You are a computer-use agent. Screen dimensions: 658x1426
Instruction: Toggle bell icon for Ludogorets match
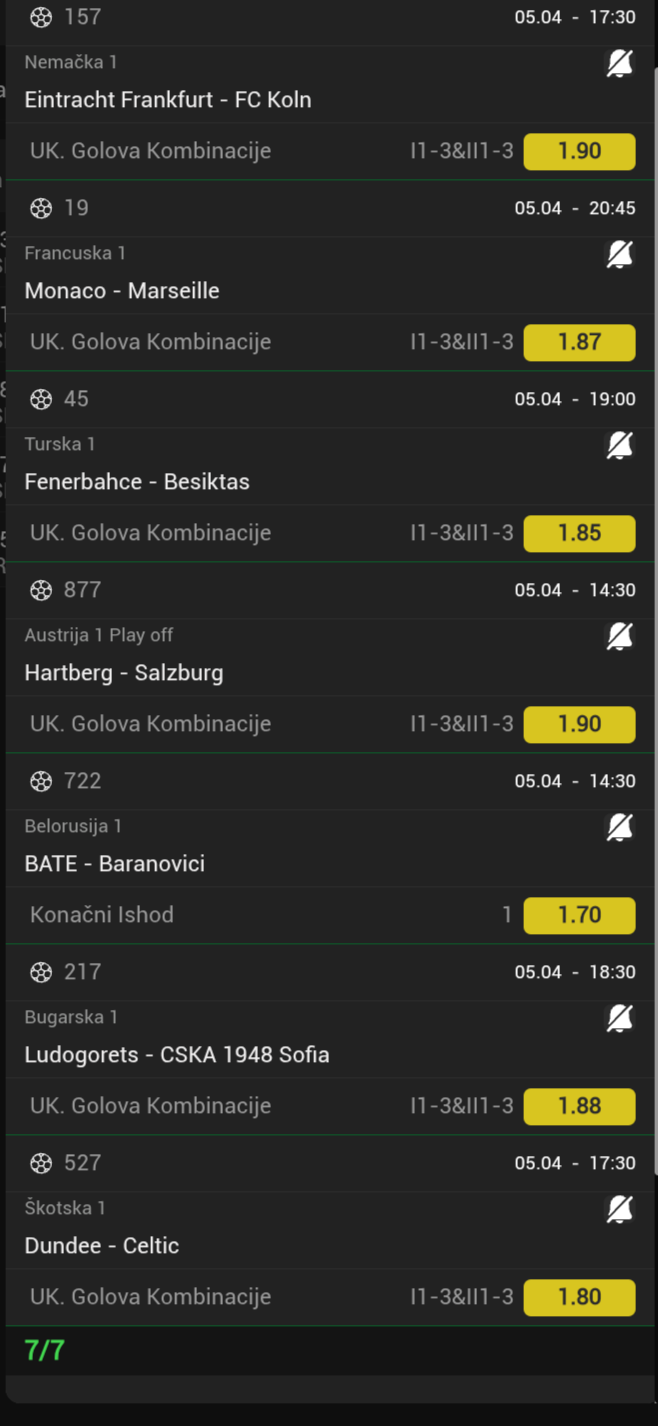click(620, 1019)
